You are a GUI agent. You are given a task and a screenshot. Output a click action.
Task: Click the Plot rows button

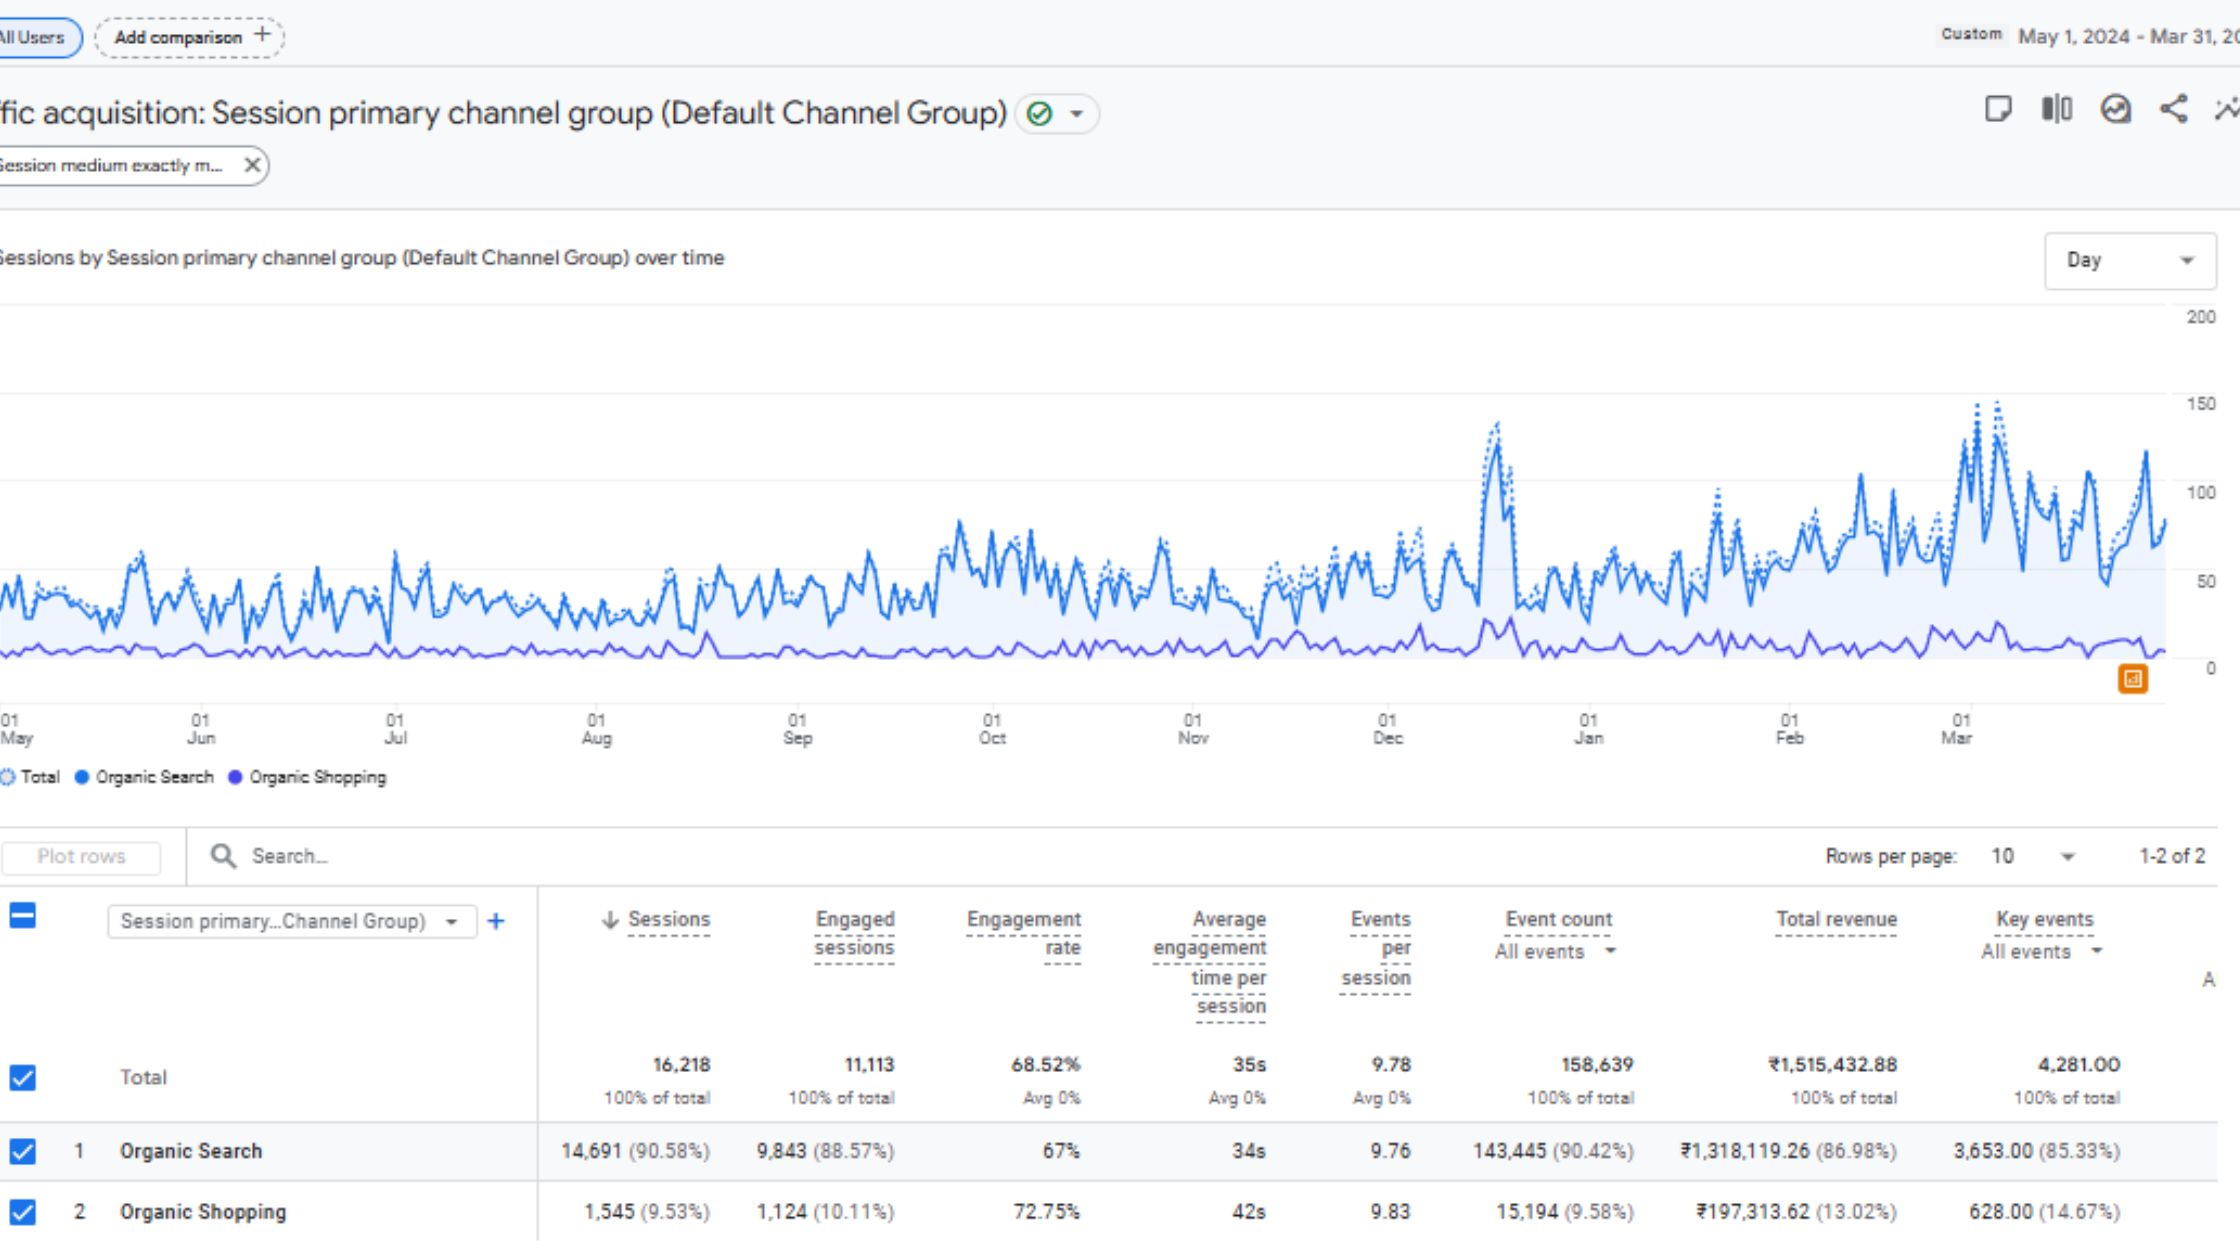[80, 856]
